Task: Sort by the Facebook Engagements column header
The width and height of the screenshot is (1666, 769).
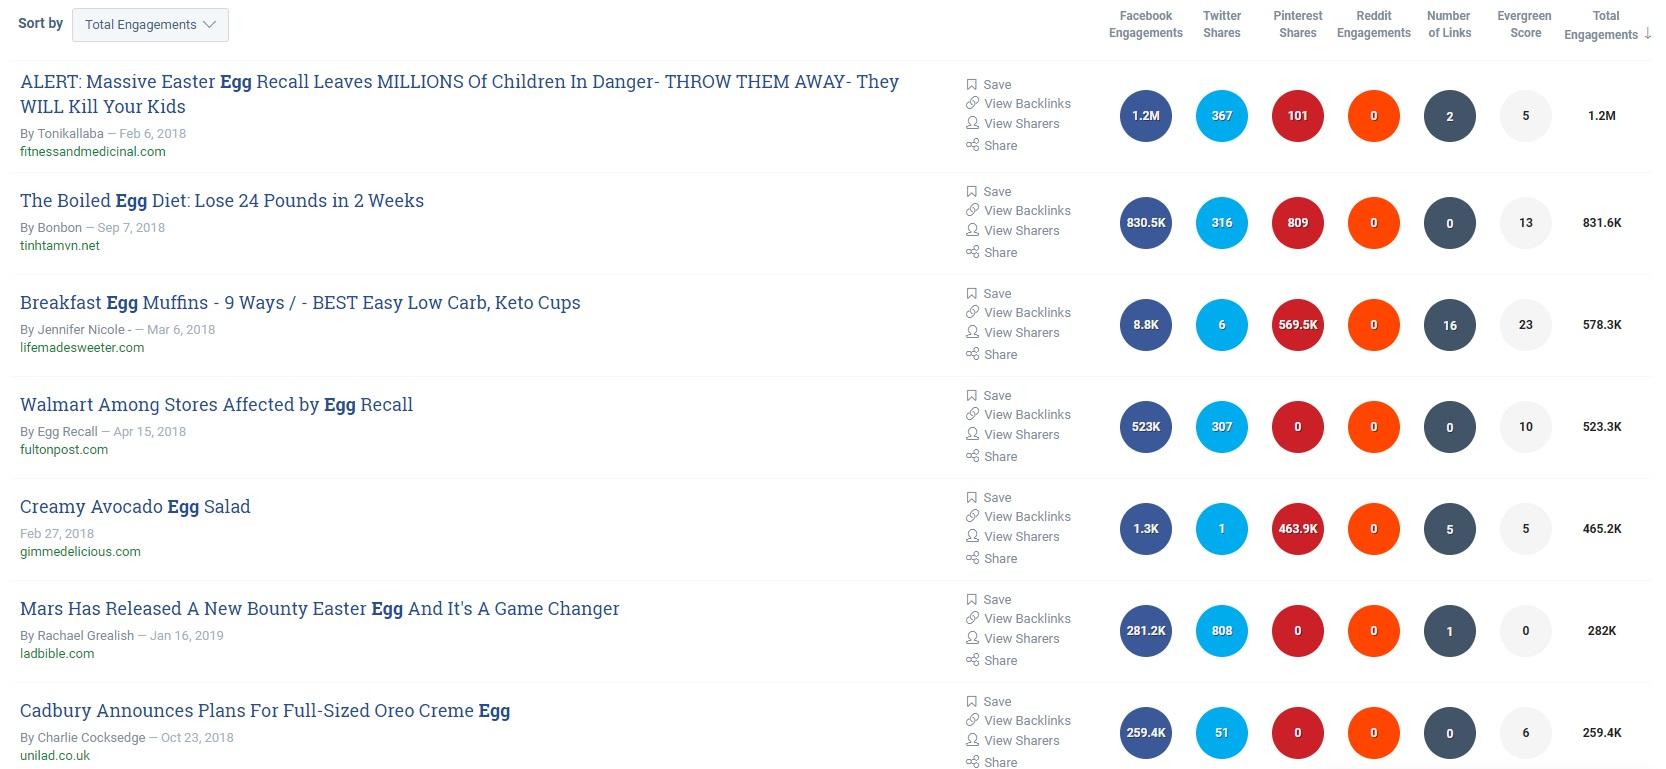Action: pyautogui.click(x=1146, y=24)
